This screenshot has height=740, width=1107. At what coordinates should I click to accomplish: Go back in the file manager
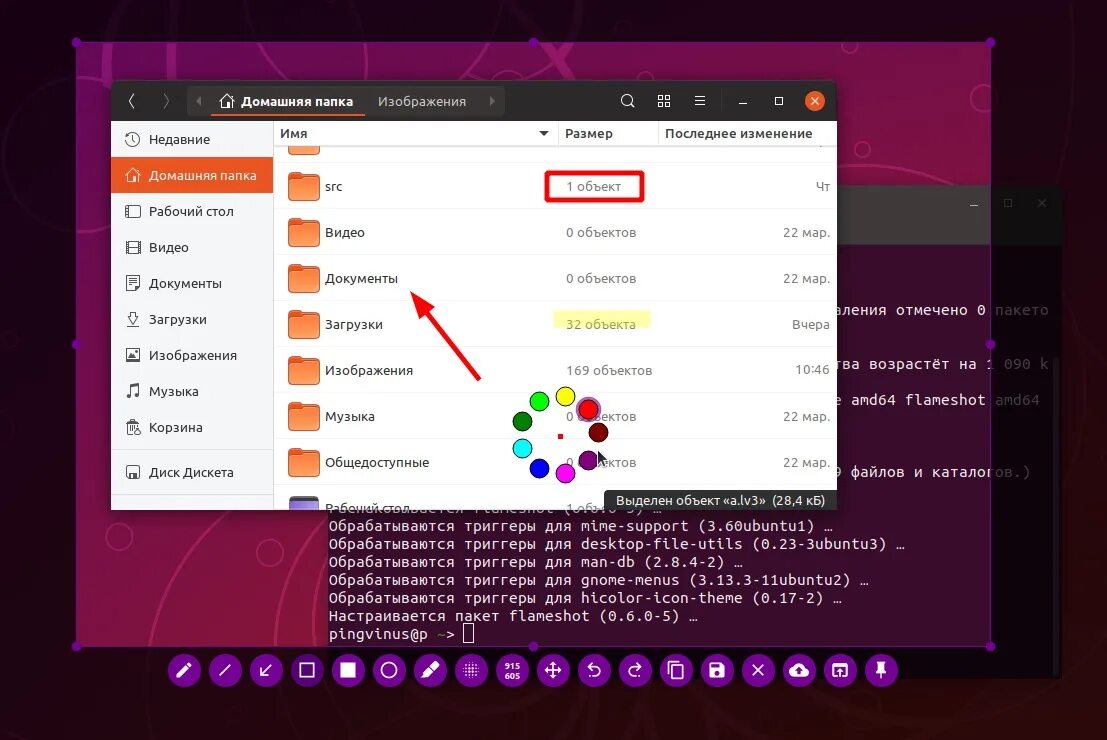tap(132, 101)
